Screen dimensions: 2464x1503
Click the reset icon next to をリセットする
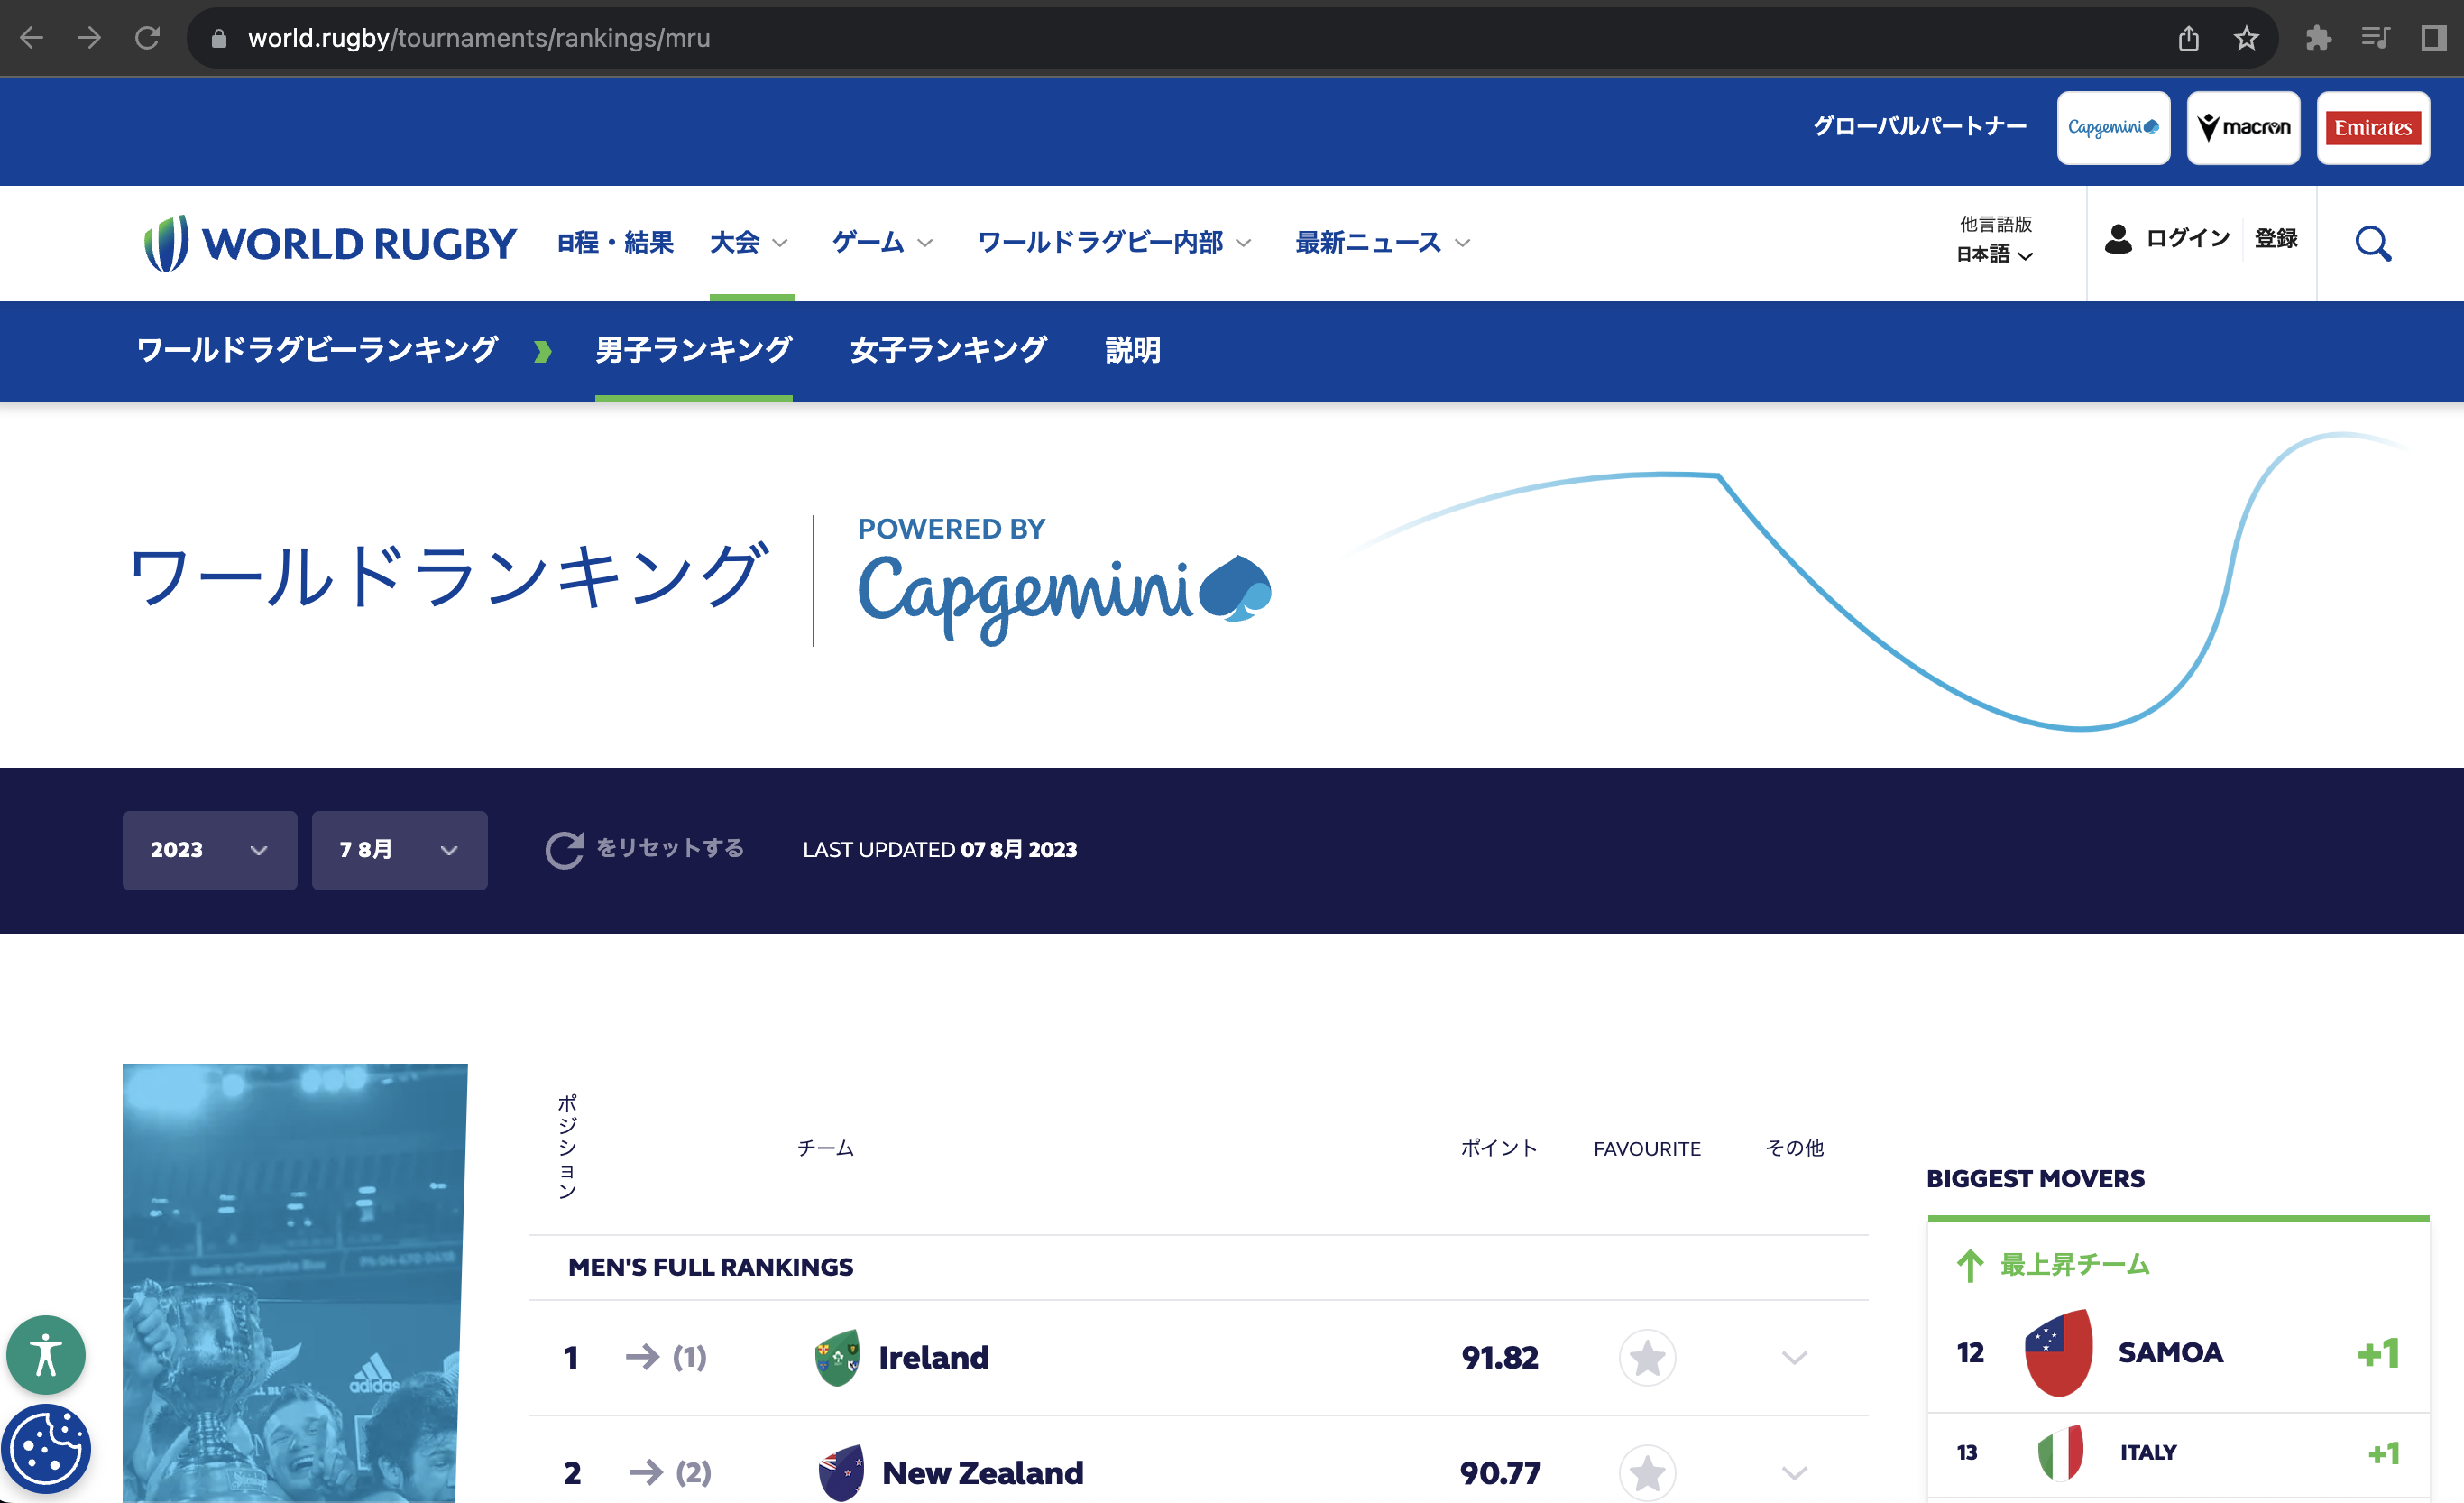point(566,849)
